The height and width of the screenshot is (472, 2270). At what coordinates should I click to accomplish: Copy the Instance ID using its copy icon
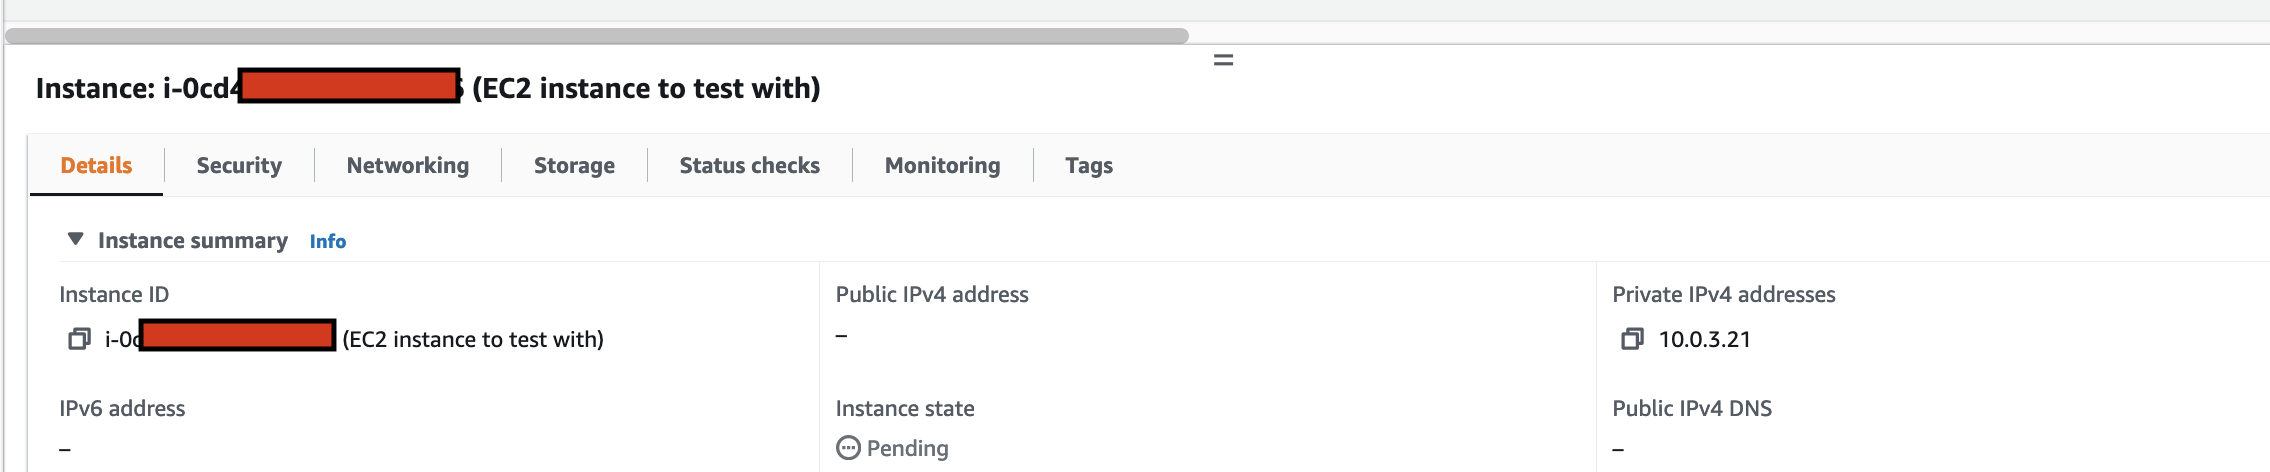pos(79,339)
